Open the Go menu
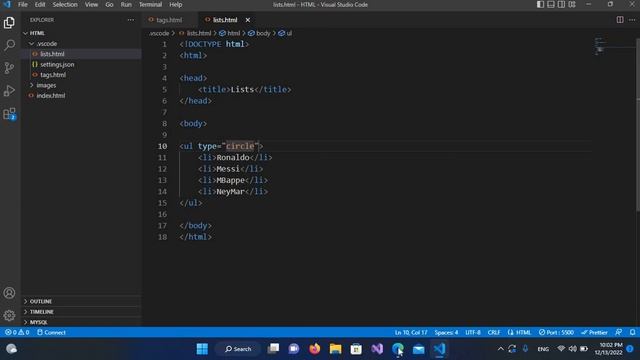The width and height of the screenshot is (640, 360). (x=109, y=4)
